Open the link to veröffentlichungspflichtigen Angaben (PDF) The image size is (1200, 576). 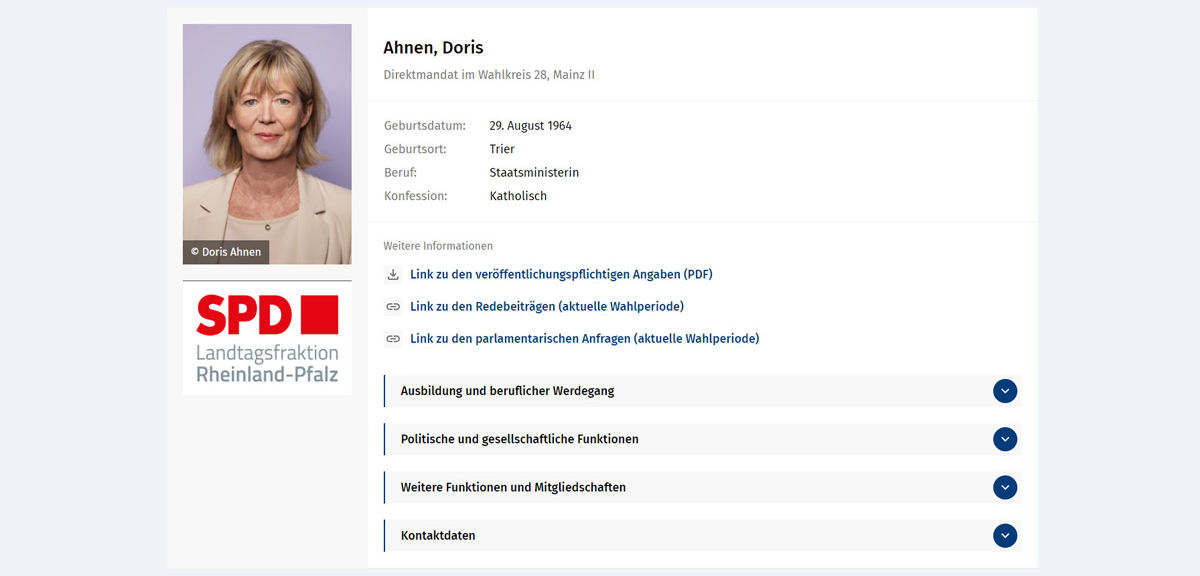pos(561,274)
